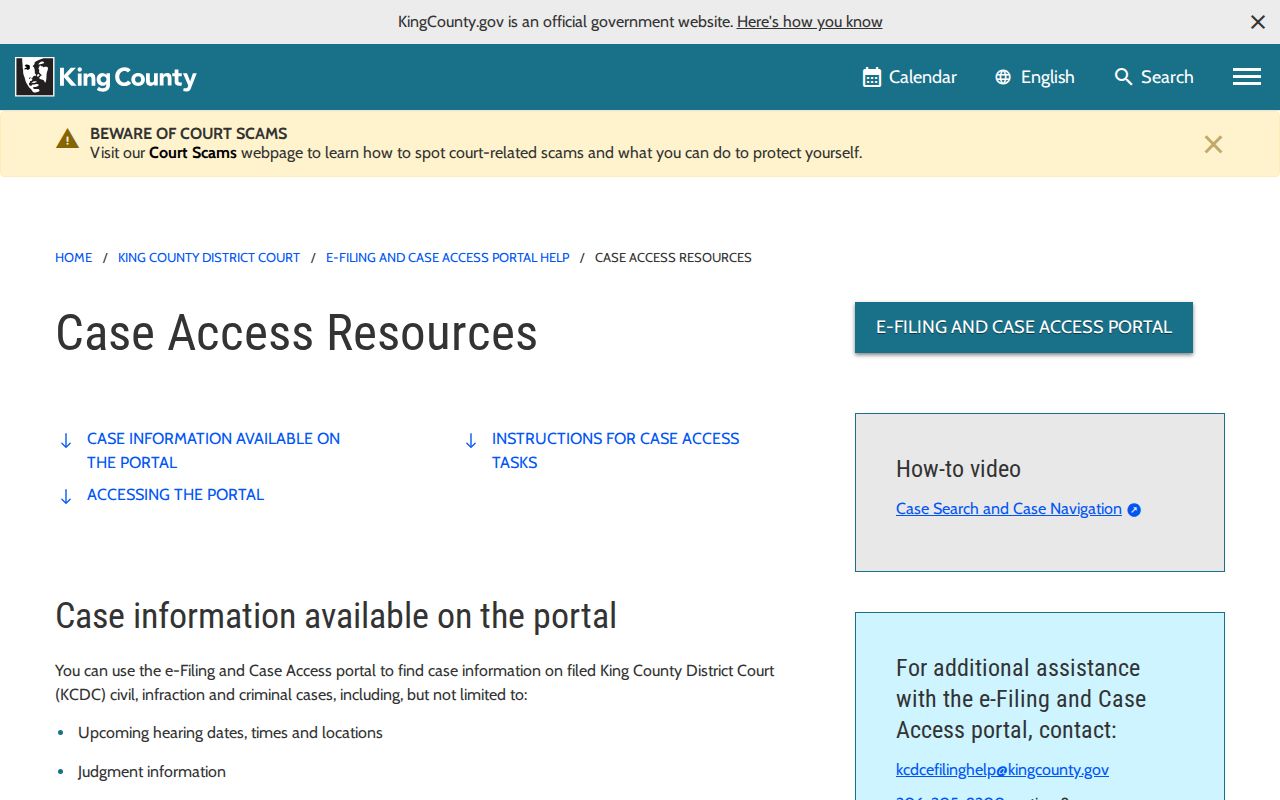Jump to Case Information Available on the Portal

tap(214, 450)
